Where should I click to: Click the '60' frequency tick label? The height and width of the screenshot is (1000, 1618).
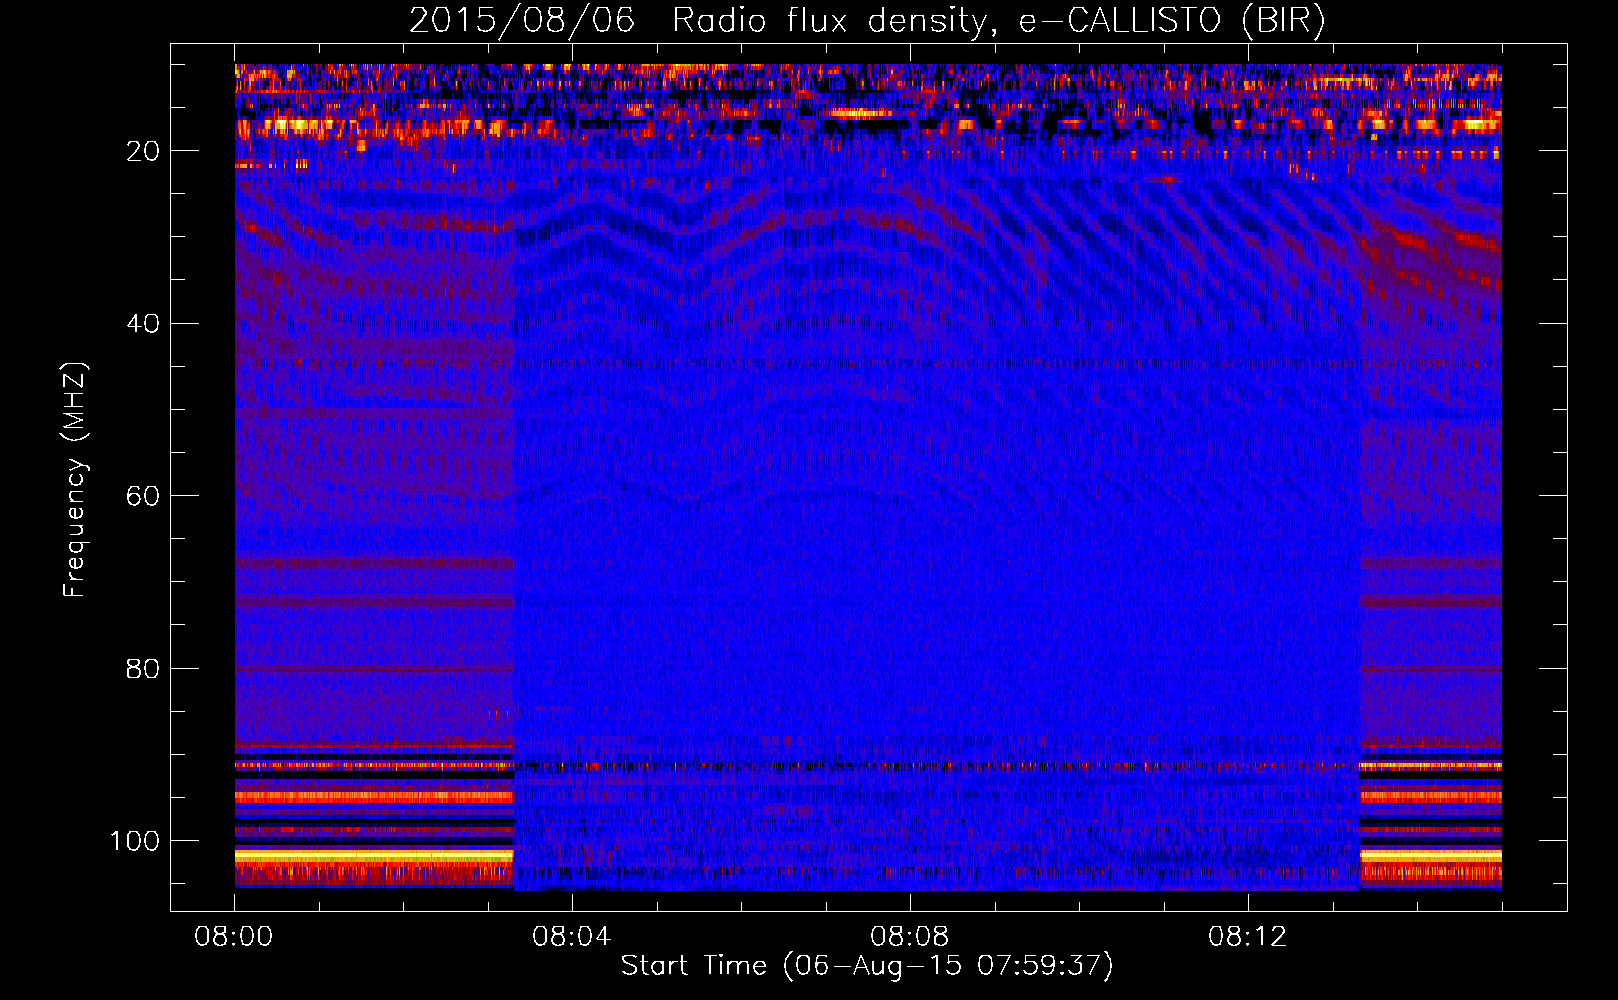[144, 496]
